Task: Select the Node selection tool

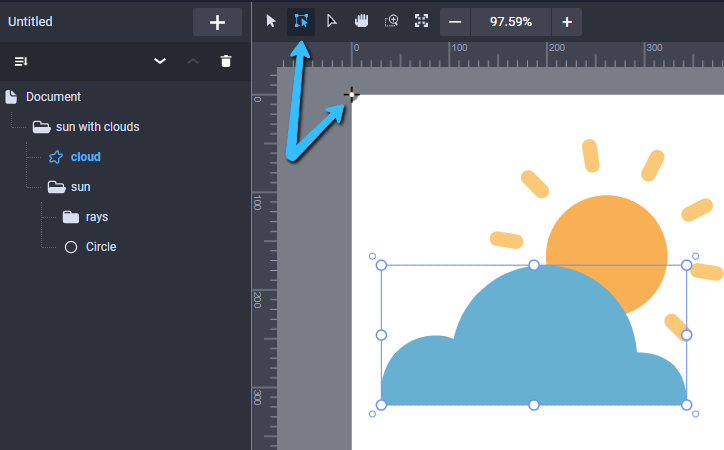Action: click(x=331, y=21)
